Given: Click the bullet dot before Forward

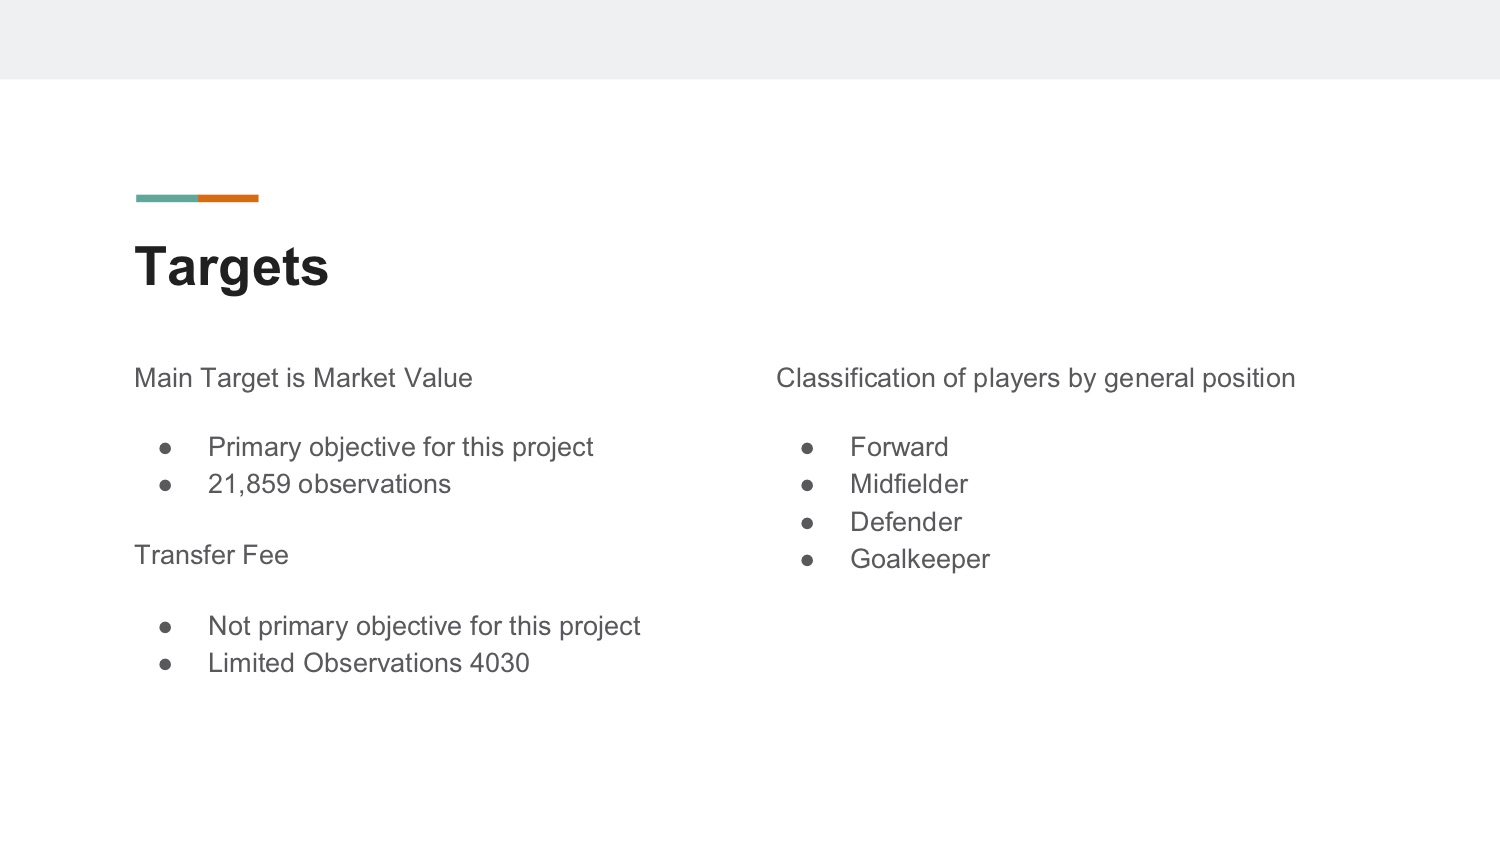Looking at the screenshot, I should pyautogui.click(x=808, y=448).
